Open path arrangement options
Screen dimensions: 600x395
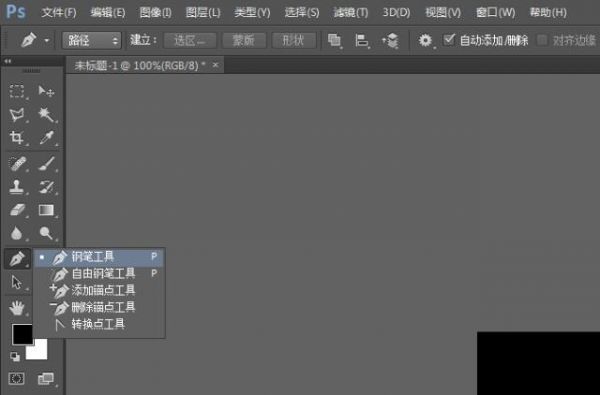point(390,40)
